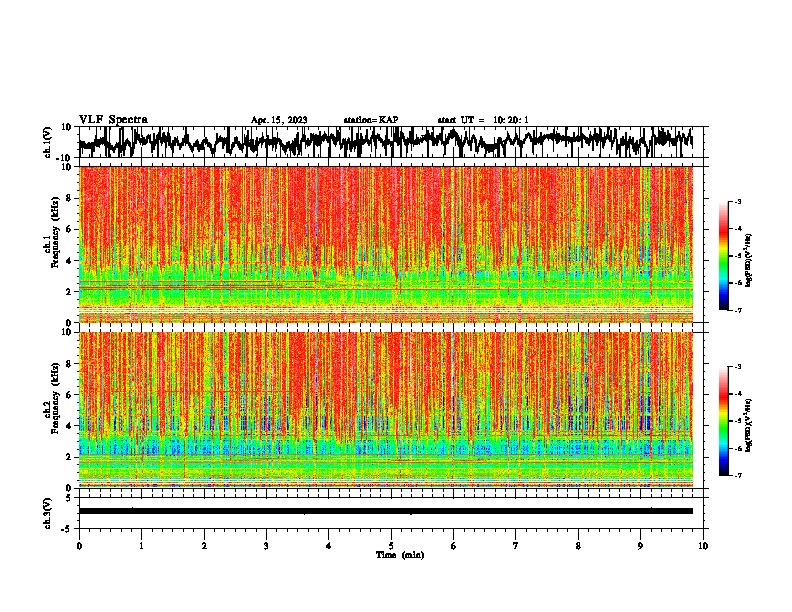This screenshot has height=612, width=792.
Task: Click the "8" kHz tick of ch.2 spectrogram
Action: pyautogui.click(x=69, y=364)
